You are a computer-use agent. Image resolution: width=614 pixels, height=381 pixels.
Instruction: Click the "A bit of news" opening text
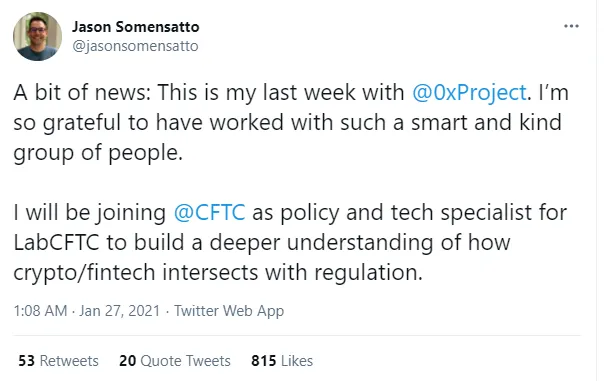[82, 93]
